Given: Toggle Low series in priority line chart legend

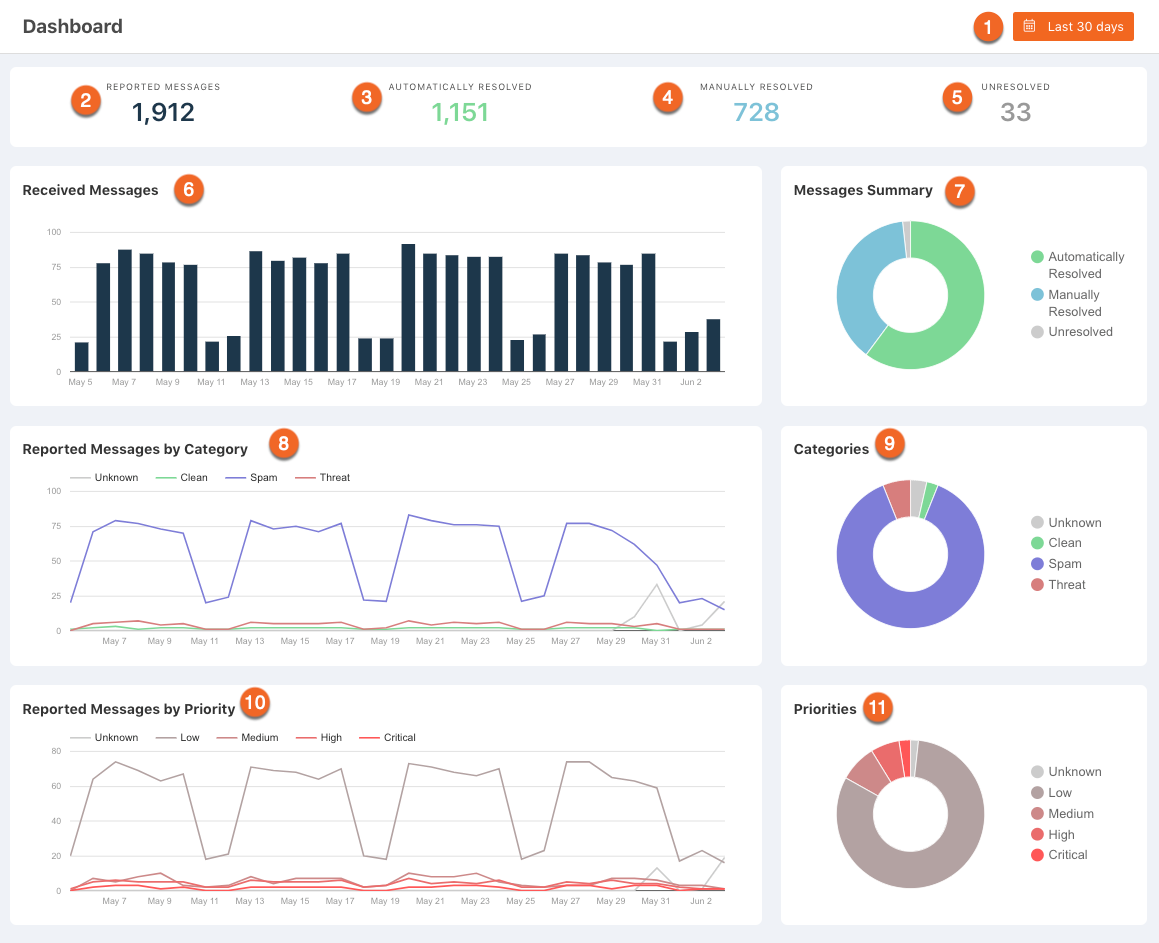Looking at the screenshot, I should [x=177, y=738].
